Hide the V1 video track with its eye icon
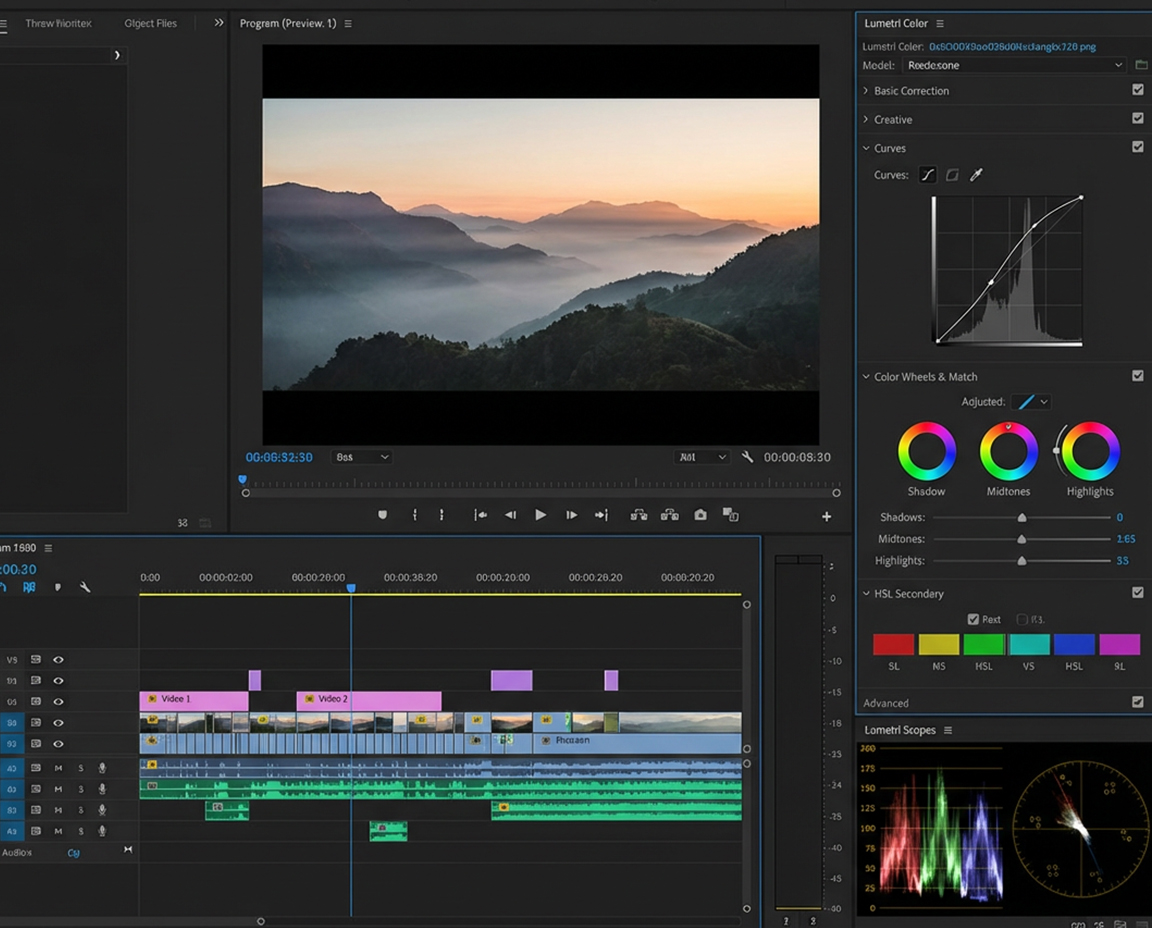1152x928 pixels. coord(58,743)
